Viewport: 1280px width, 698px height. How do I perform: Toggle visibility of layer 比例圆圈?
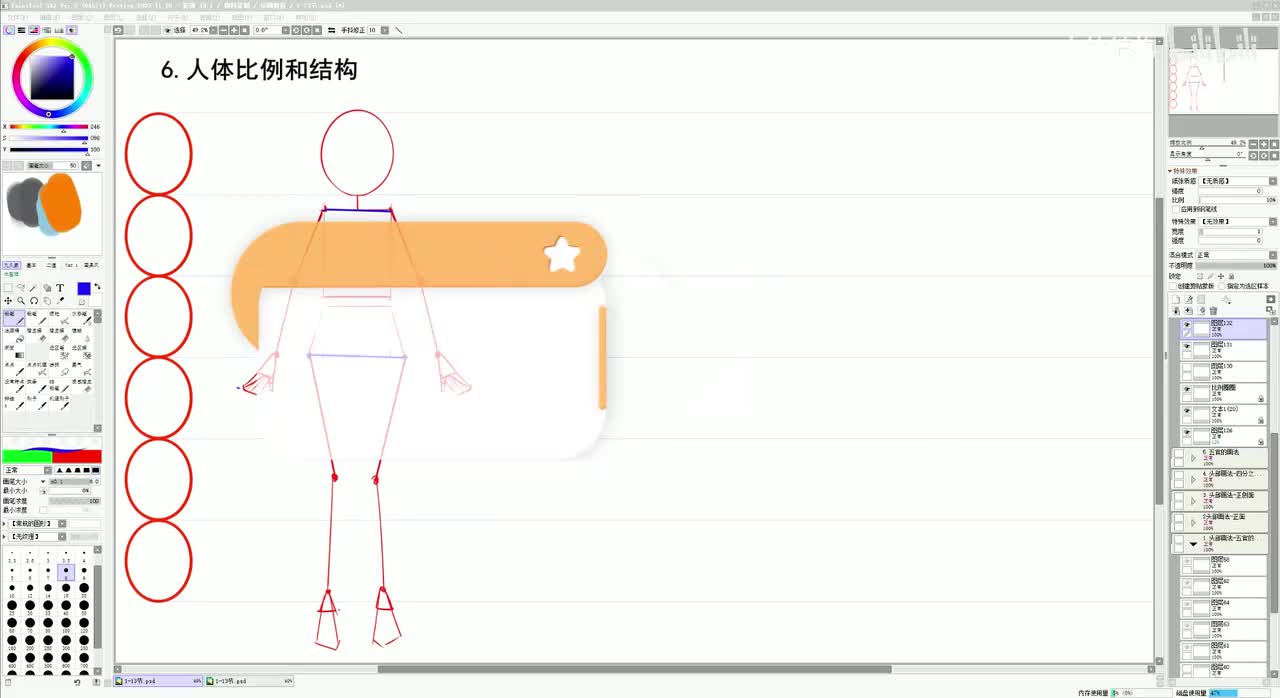click(1187, 388)
